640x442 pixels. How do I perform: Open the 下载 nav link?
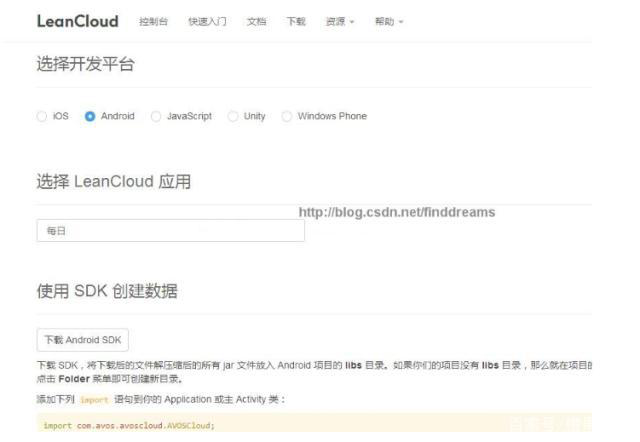[x=296, y=21]
